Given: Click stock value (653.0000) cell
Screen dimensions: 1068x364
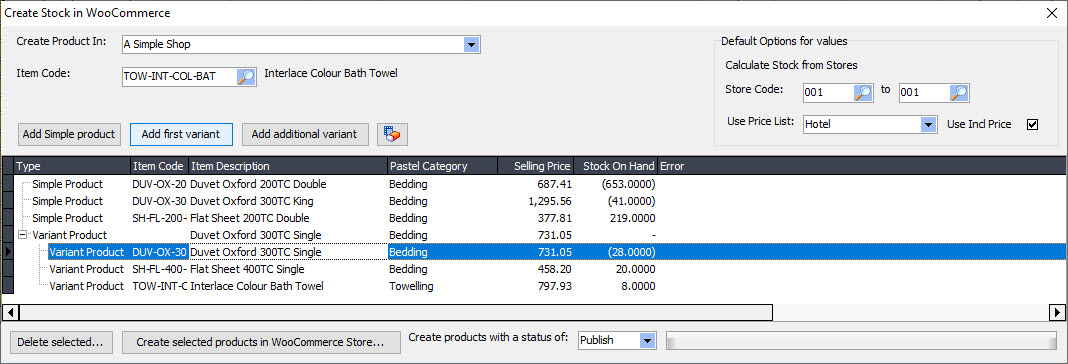Looking at the screenshot, I should point(616,184).
